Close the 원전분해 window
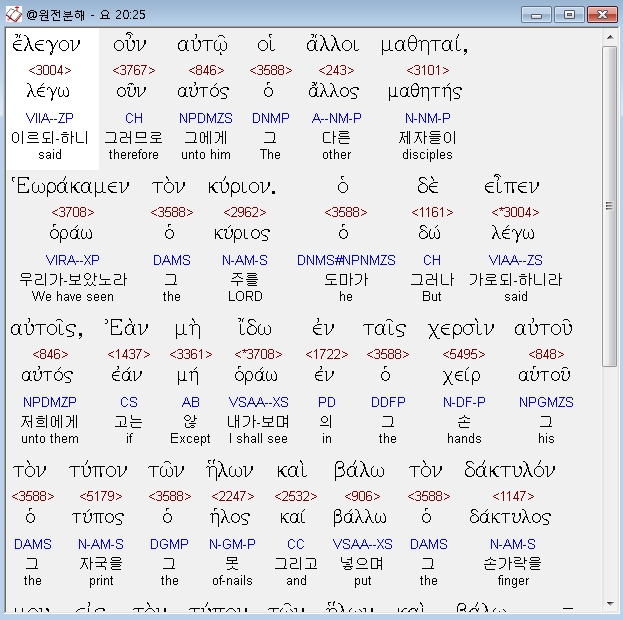Viewport: 623px width, 620px height. pyautogui.click(x=602, y=15)
